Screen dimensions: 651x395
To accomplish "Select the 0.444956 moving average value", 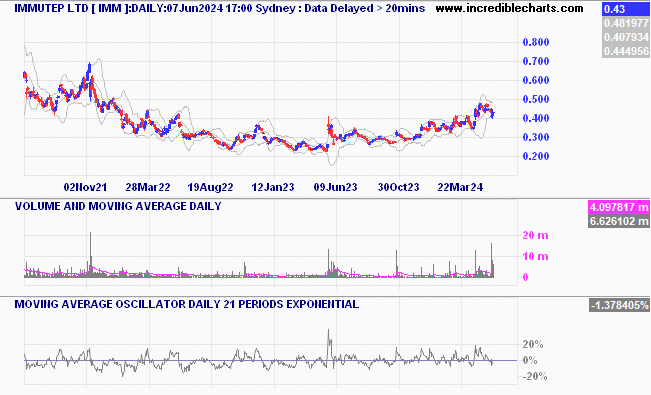I will coord(625,51).
